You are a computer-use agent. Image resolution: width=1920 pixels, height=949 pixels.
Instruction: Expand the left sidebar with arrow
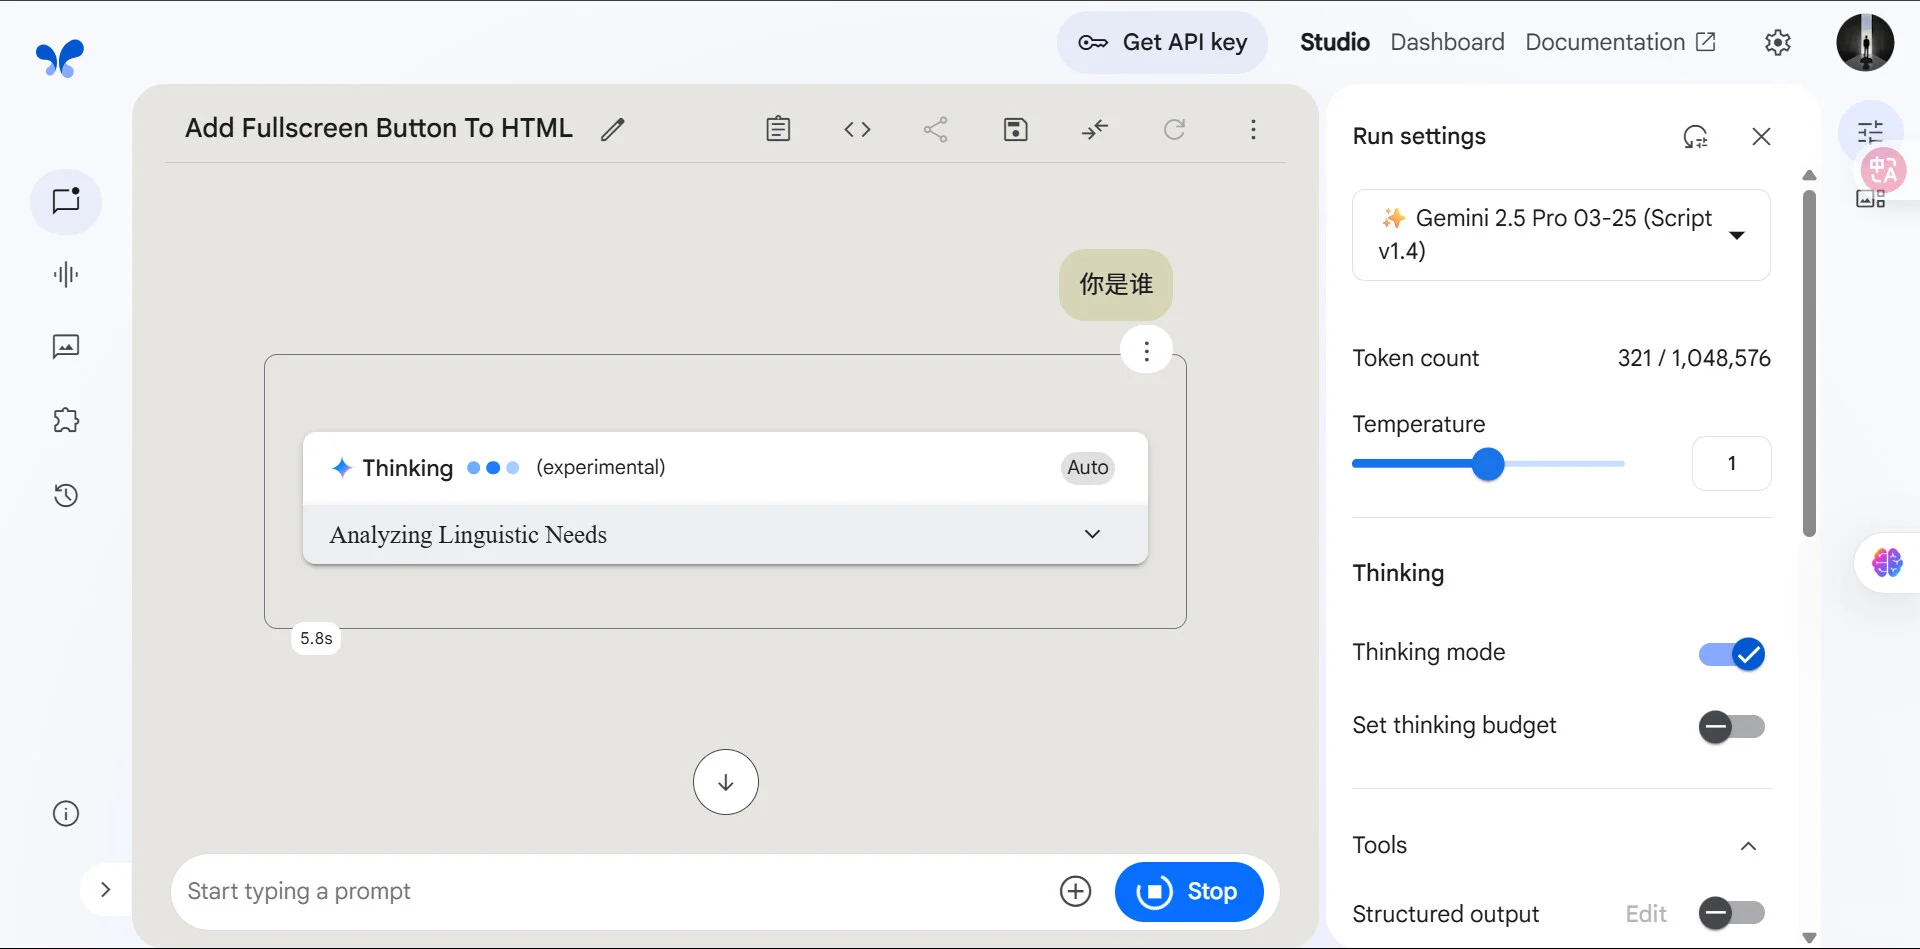106,890
